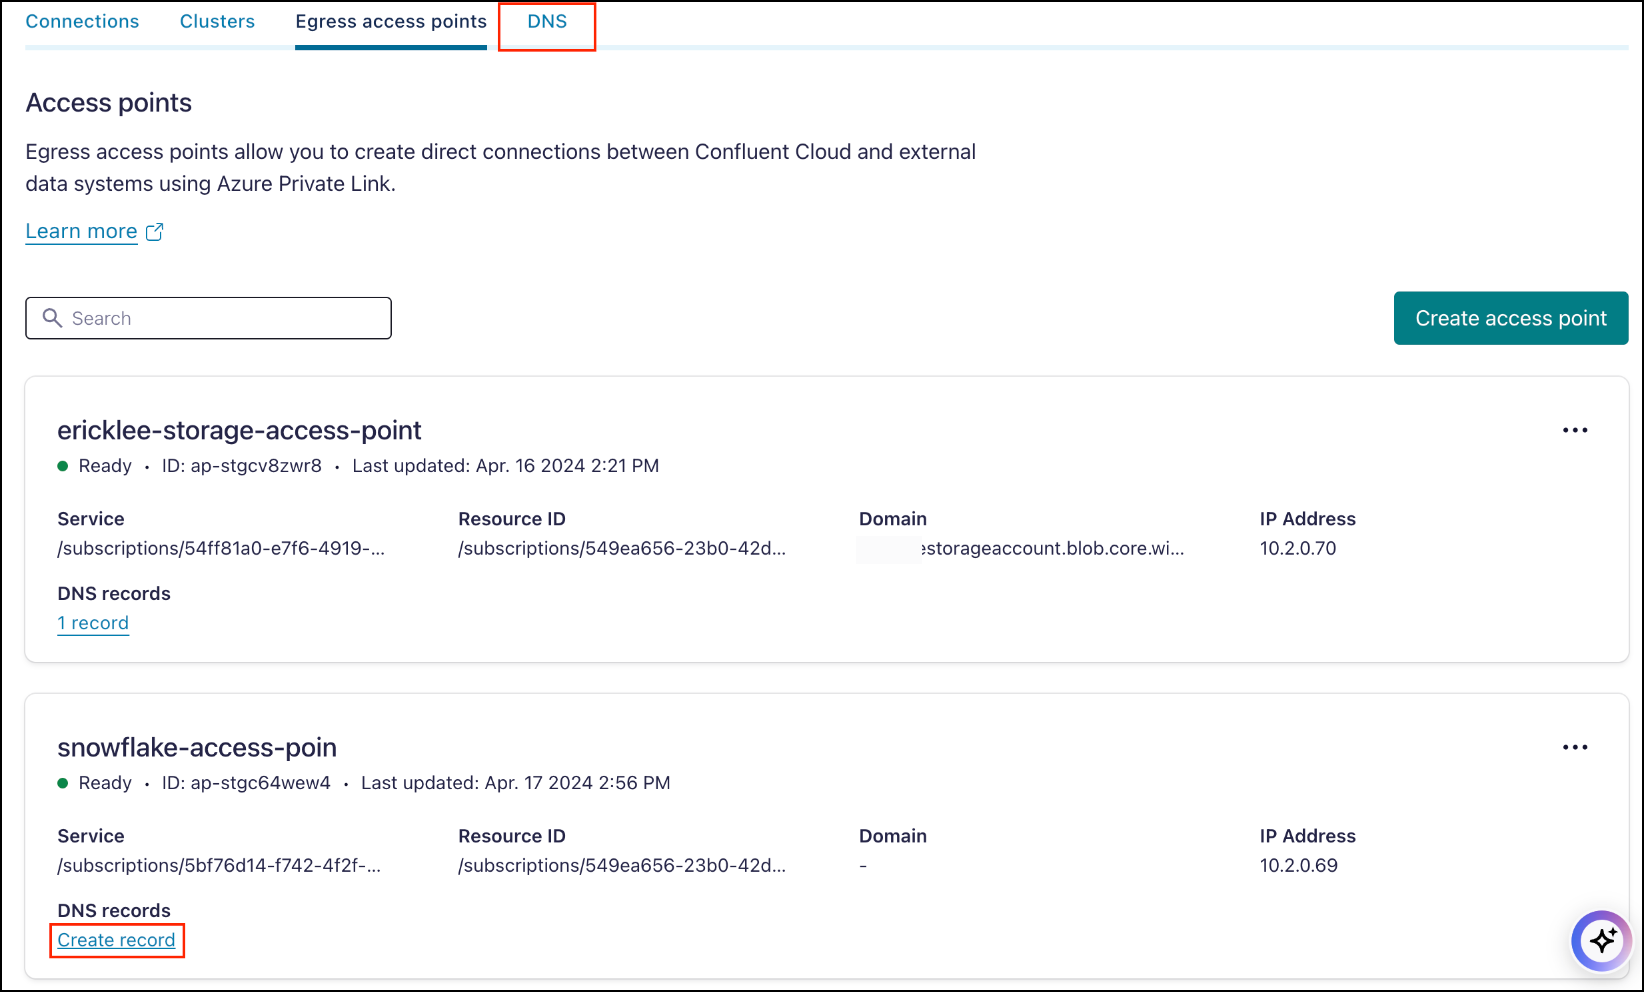Click the external link icon beside Learn more
The height and width of the screenshot is (992, 1644).
point(155,231)
